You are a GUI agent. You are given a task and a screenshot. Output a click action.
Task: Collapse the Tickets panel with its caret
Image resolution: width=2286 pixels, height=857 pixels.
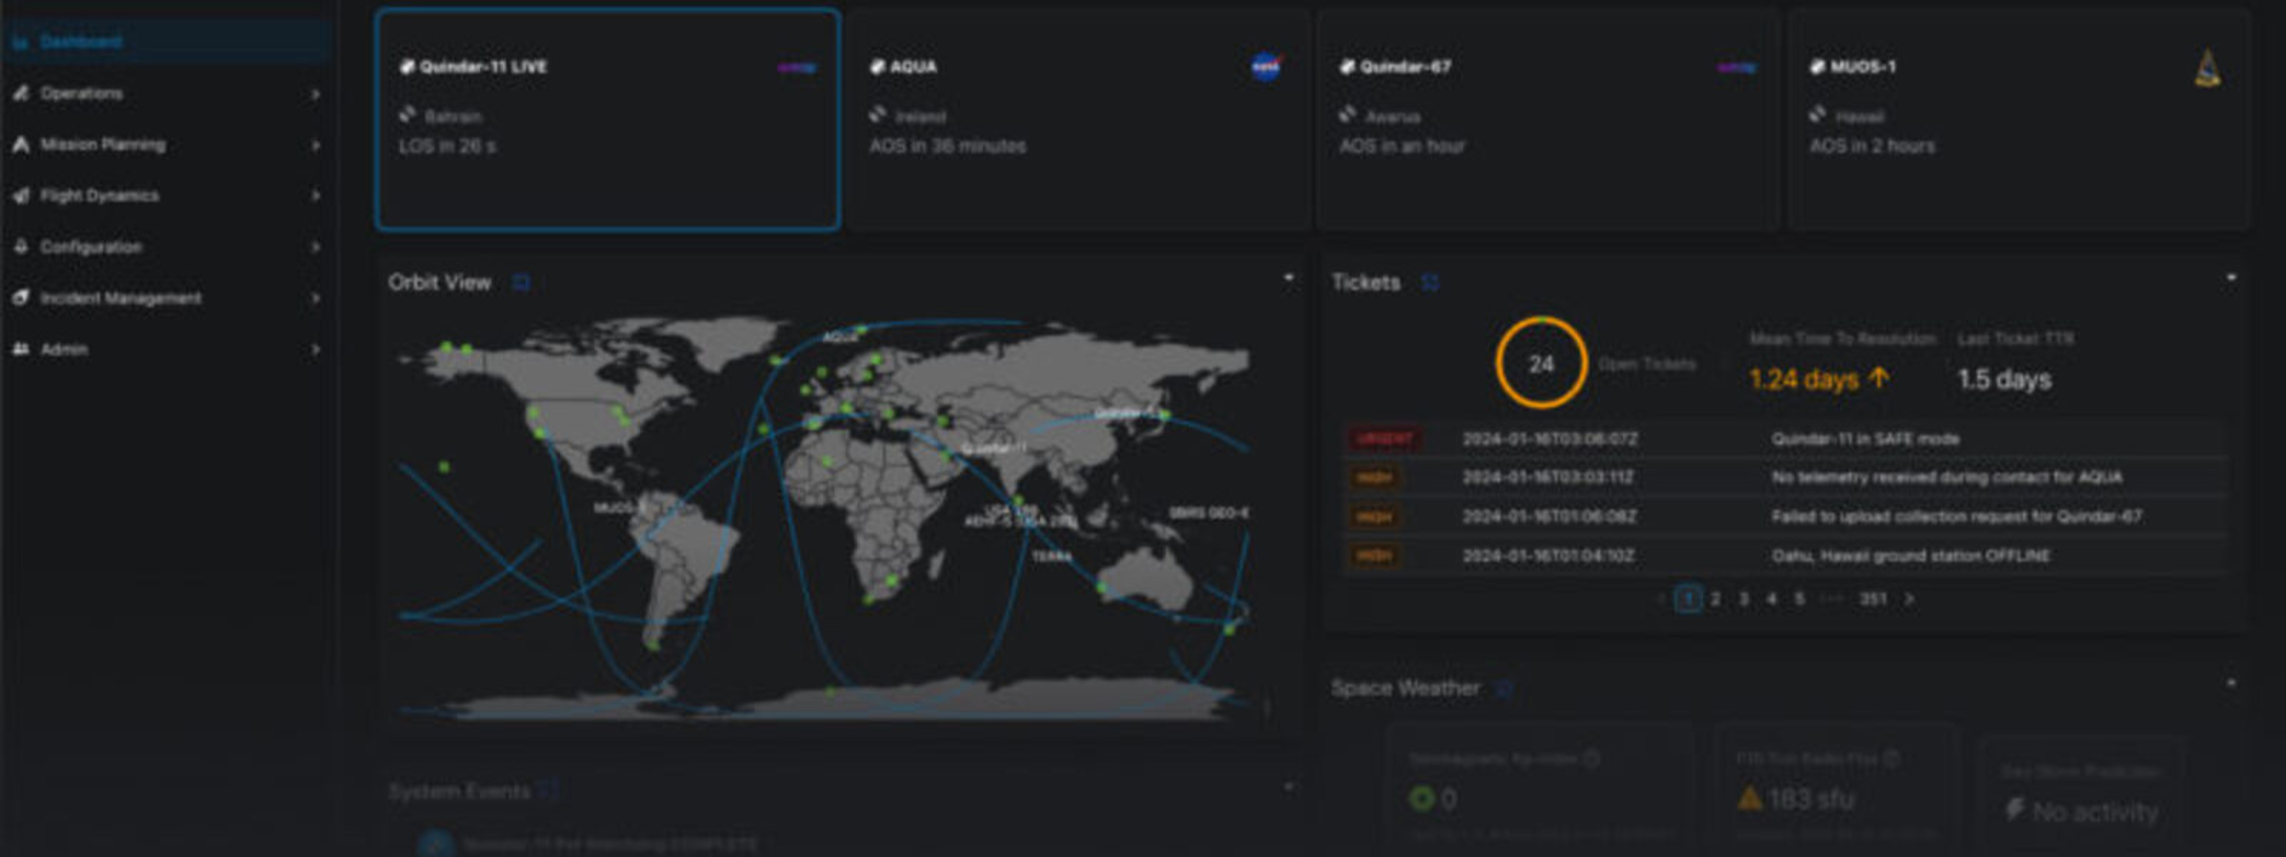[2231, 278]
